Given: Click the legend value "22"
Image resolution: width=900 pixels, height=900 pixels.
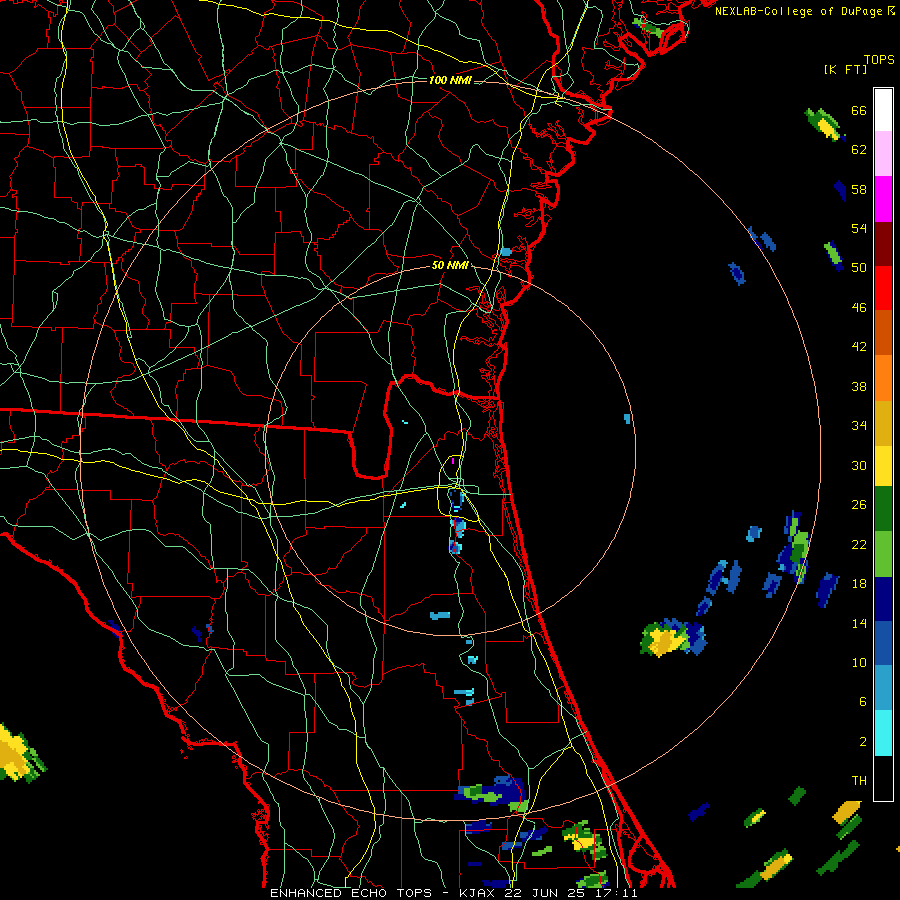Looking at the screenshot, I should (x=859, y=544).
